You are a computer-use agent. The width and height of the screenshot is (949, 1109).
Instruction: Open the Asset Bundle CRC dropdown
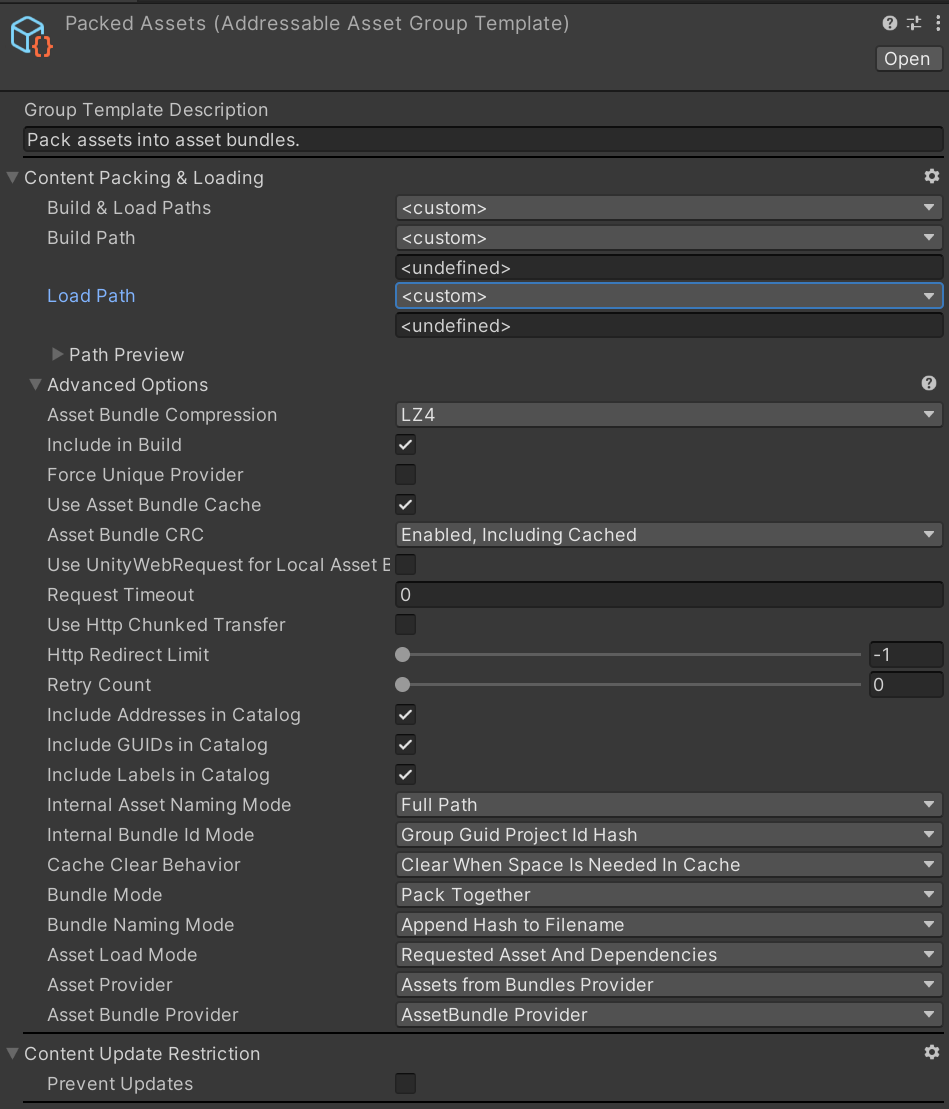click(668, 535)
